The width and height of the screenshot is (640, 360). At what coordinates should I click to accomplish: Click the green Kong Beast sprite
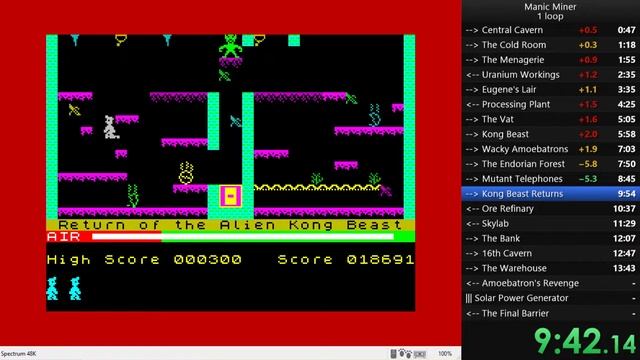tap(230, 46)
